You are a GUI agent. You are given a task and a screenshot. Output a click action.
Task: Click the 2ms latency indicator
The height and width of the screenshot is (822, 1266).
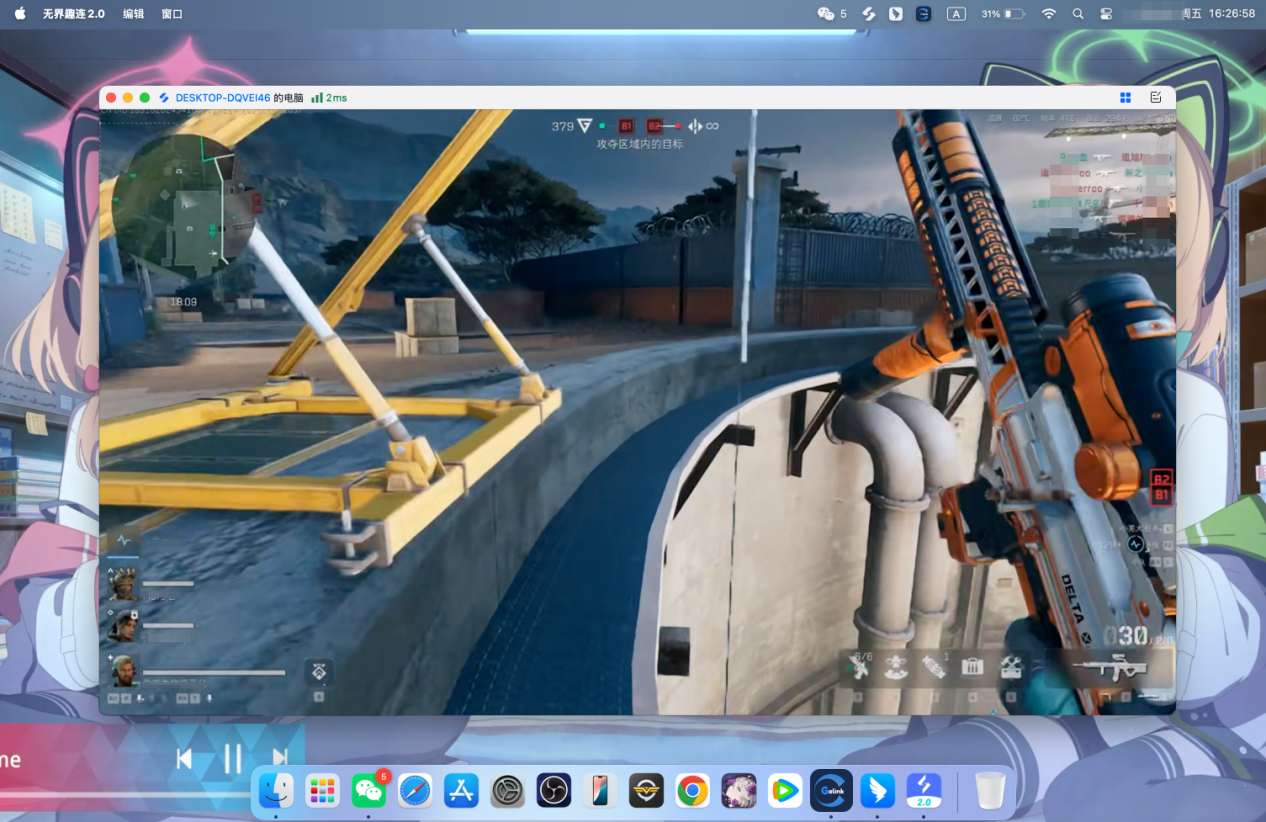329,98
